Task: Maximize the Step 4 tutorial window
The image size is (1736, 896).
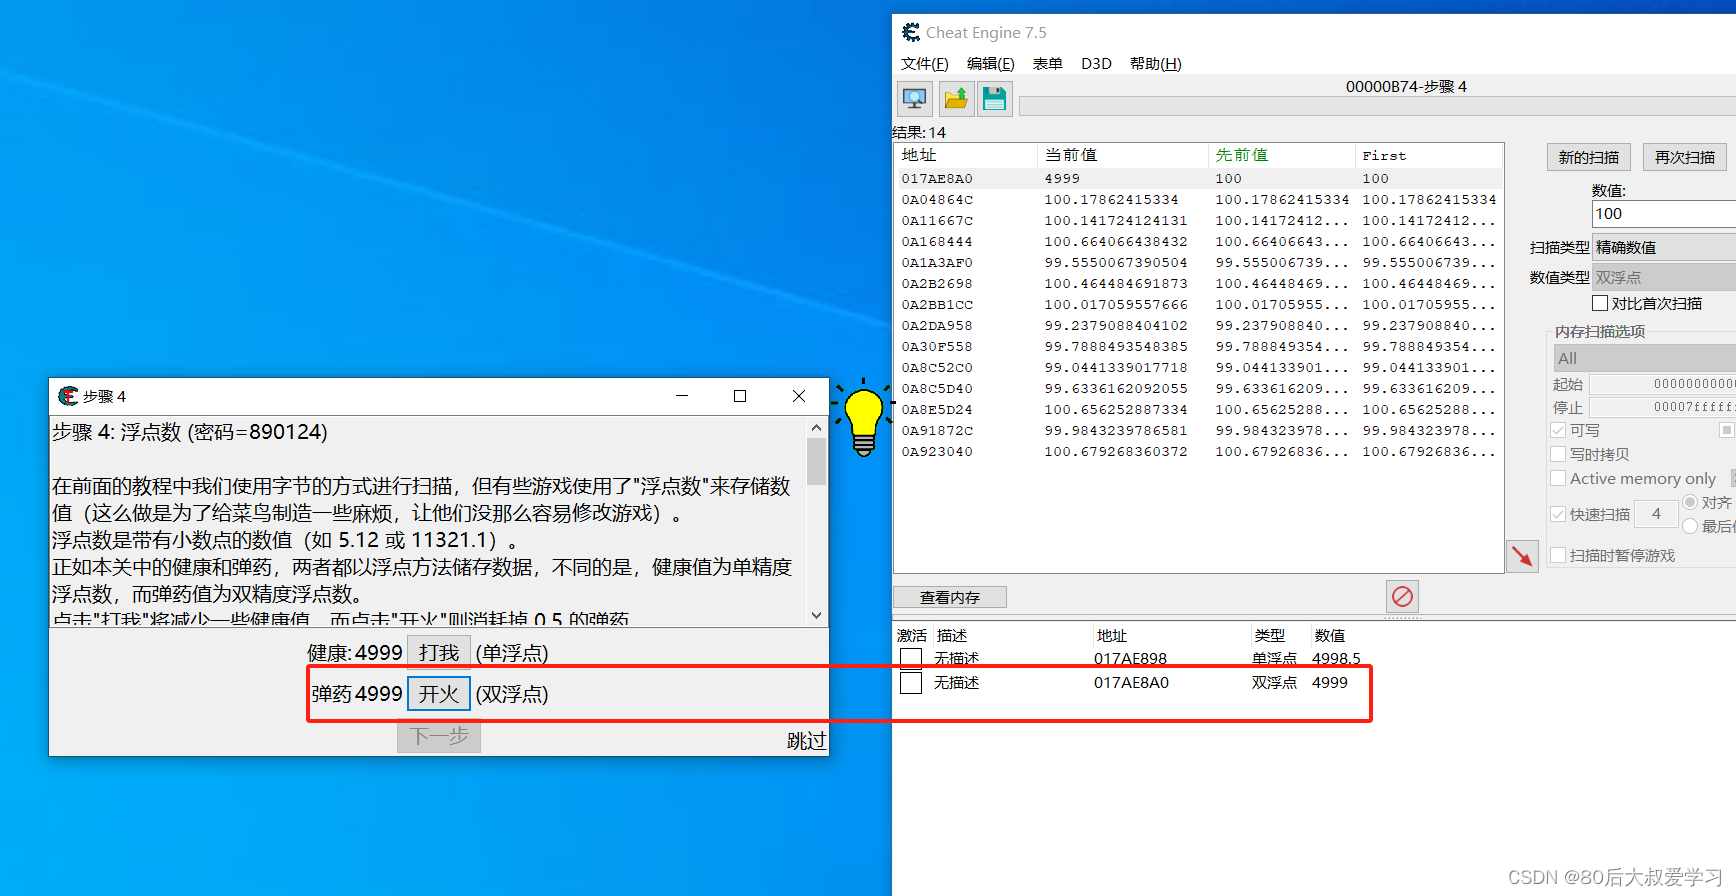Action: [x=740, y=396]
